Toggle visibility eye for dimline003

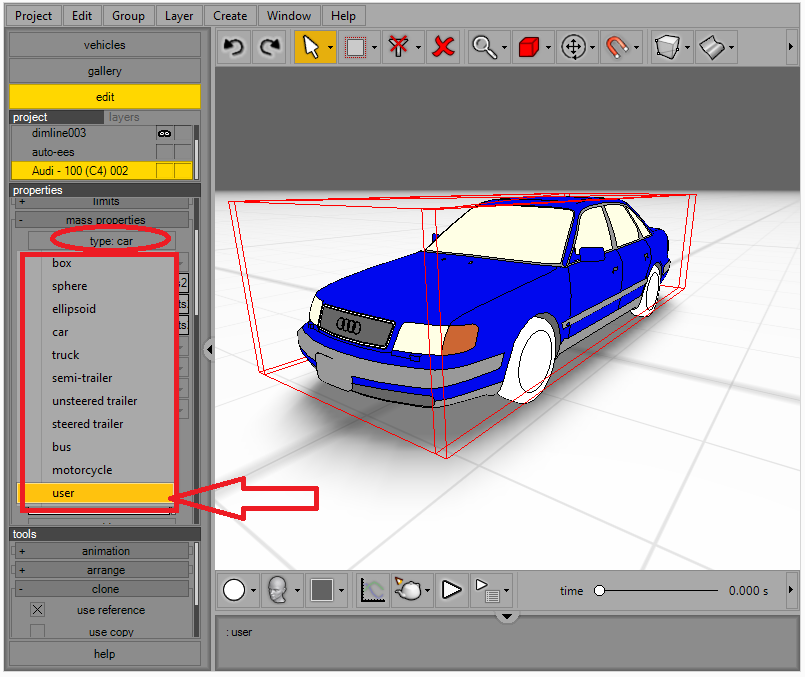point(164,133)
